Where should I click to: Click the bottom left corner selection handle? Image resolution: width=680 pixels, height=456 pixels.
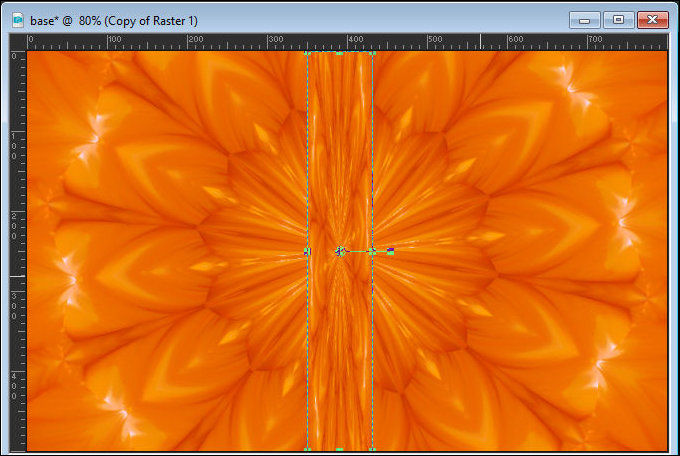(307, 450)
